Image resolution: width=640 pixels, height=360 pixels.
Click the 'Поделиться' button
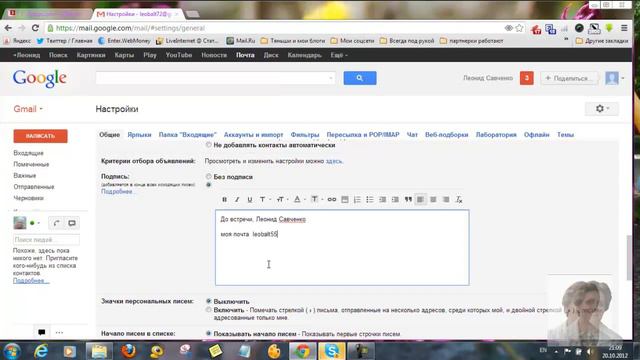[569, 78]
